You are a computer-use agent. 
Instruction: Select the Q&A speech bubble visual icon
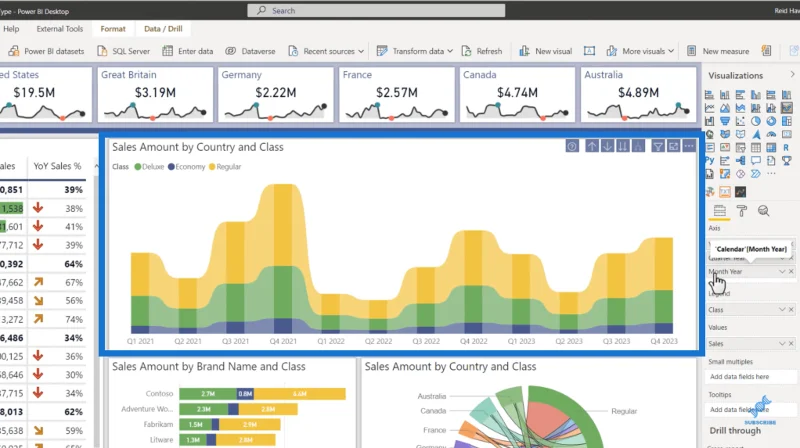756,160
